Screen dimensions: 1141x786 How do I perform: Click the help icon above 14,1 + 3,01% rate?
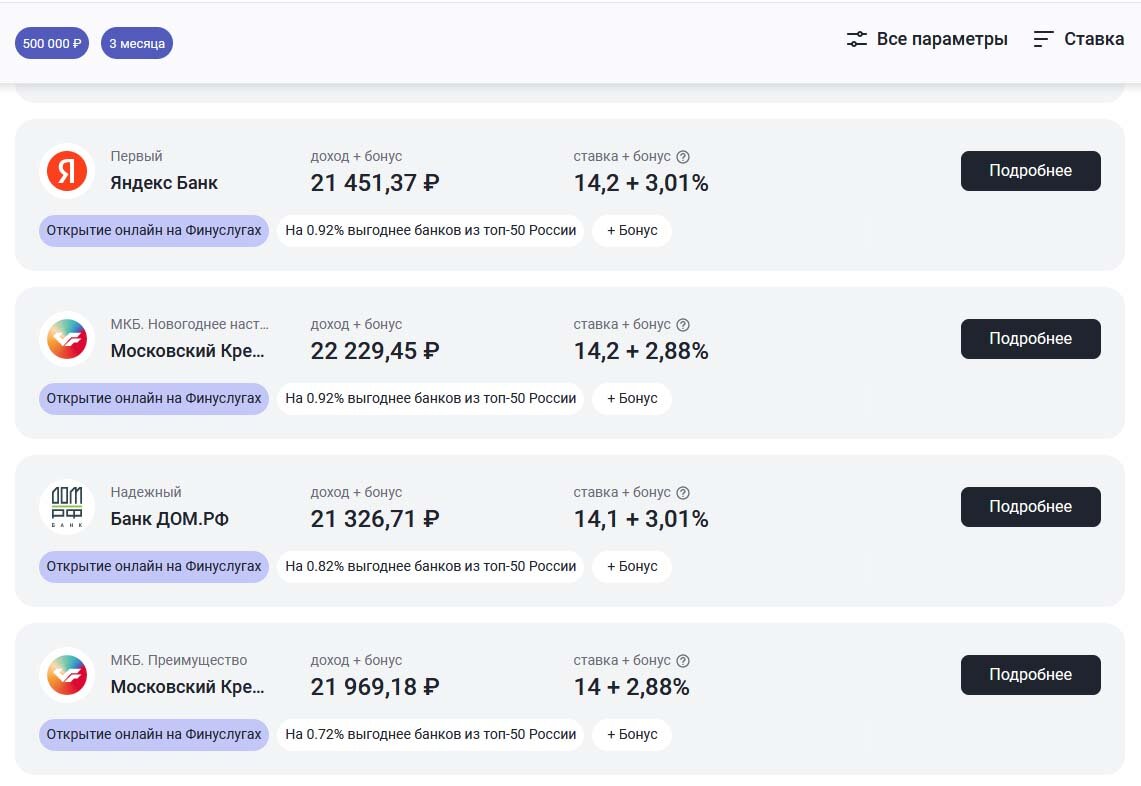pos(683,493)
